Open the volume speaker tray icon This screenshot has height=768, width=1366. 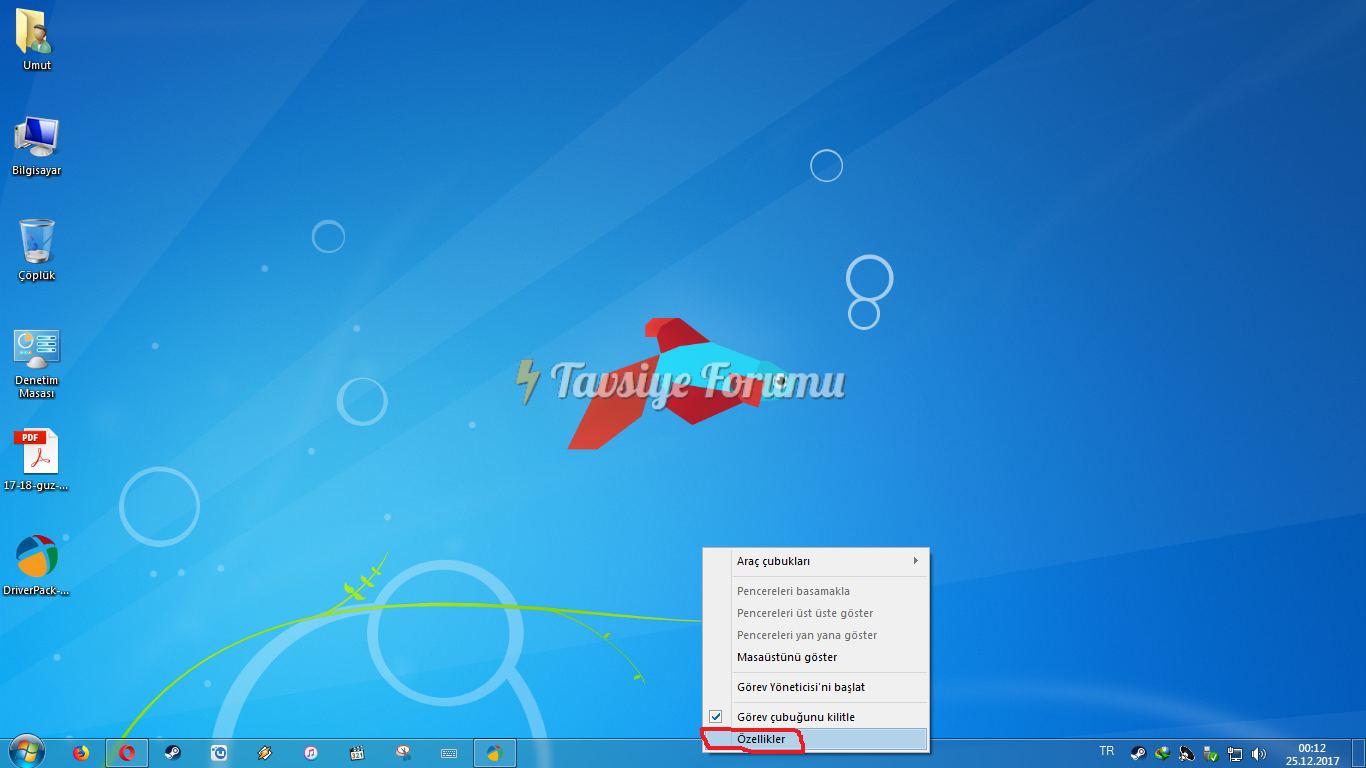(x=1259, y=754)
